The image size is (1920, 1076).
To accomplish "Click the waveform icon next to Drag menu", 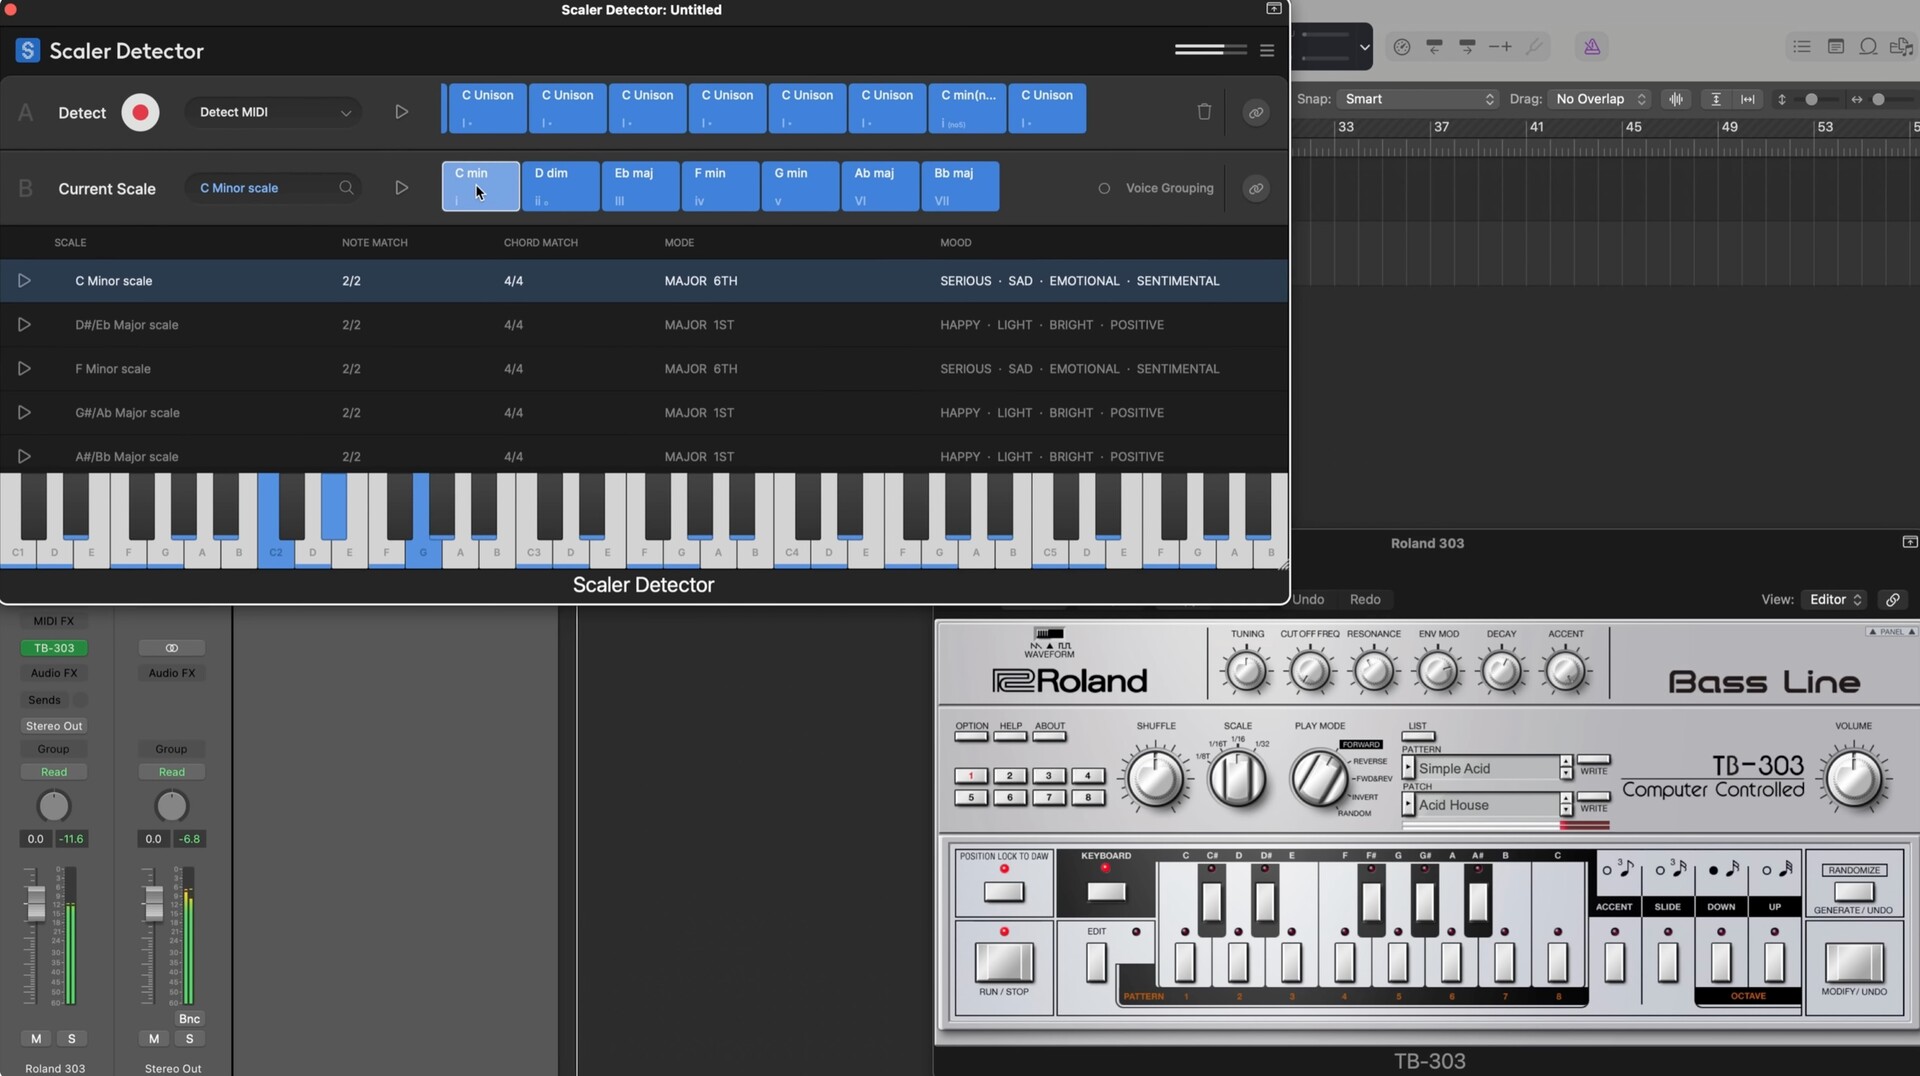I will [x=1676, y=99].
